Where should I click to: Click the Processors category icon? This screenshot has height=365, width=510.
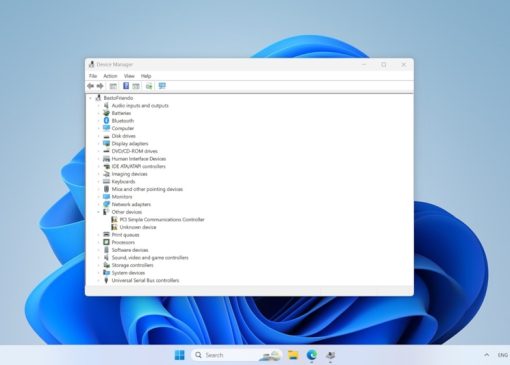tap(106, 242)
